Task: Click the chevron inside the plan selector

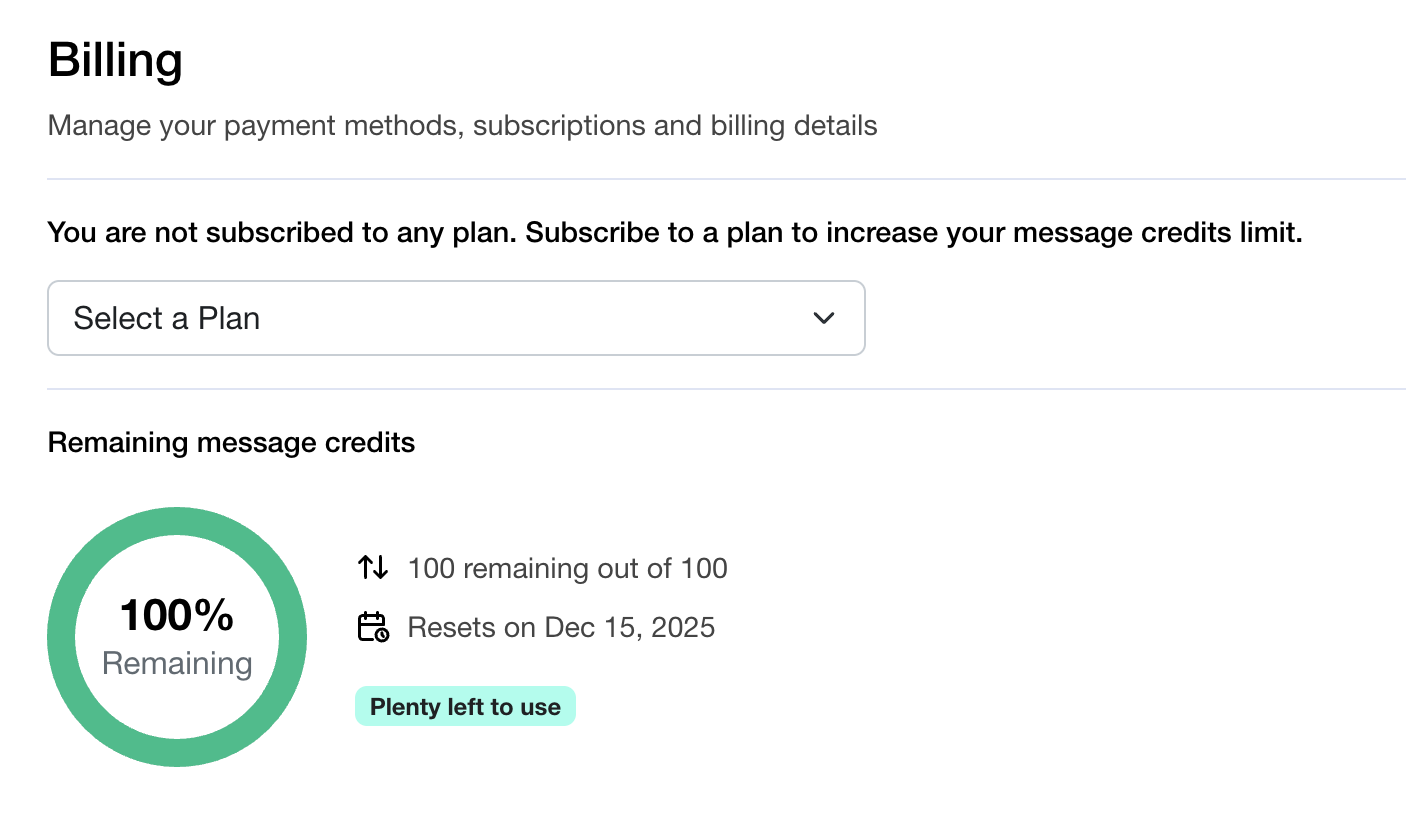Action: (x=824, y=318)
